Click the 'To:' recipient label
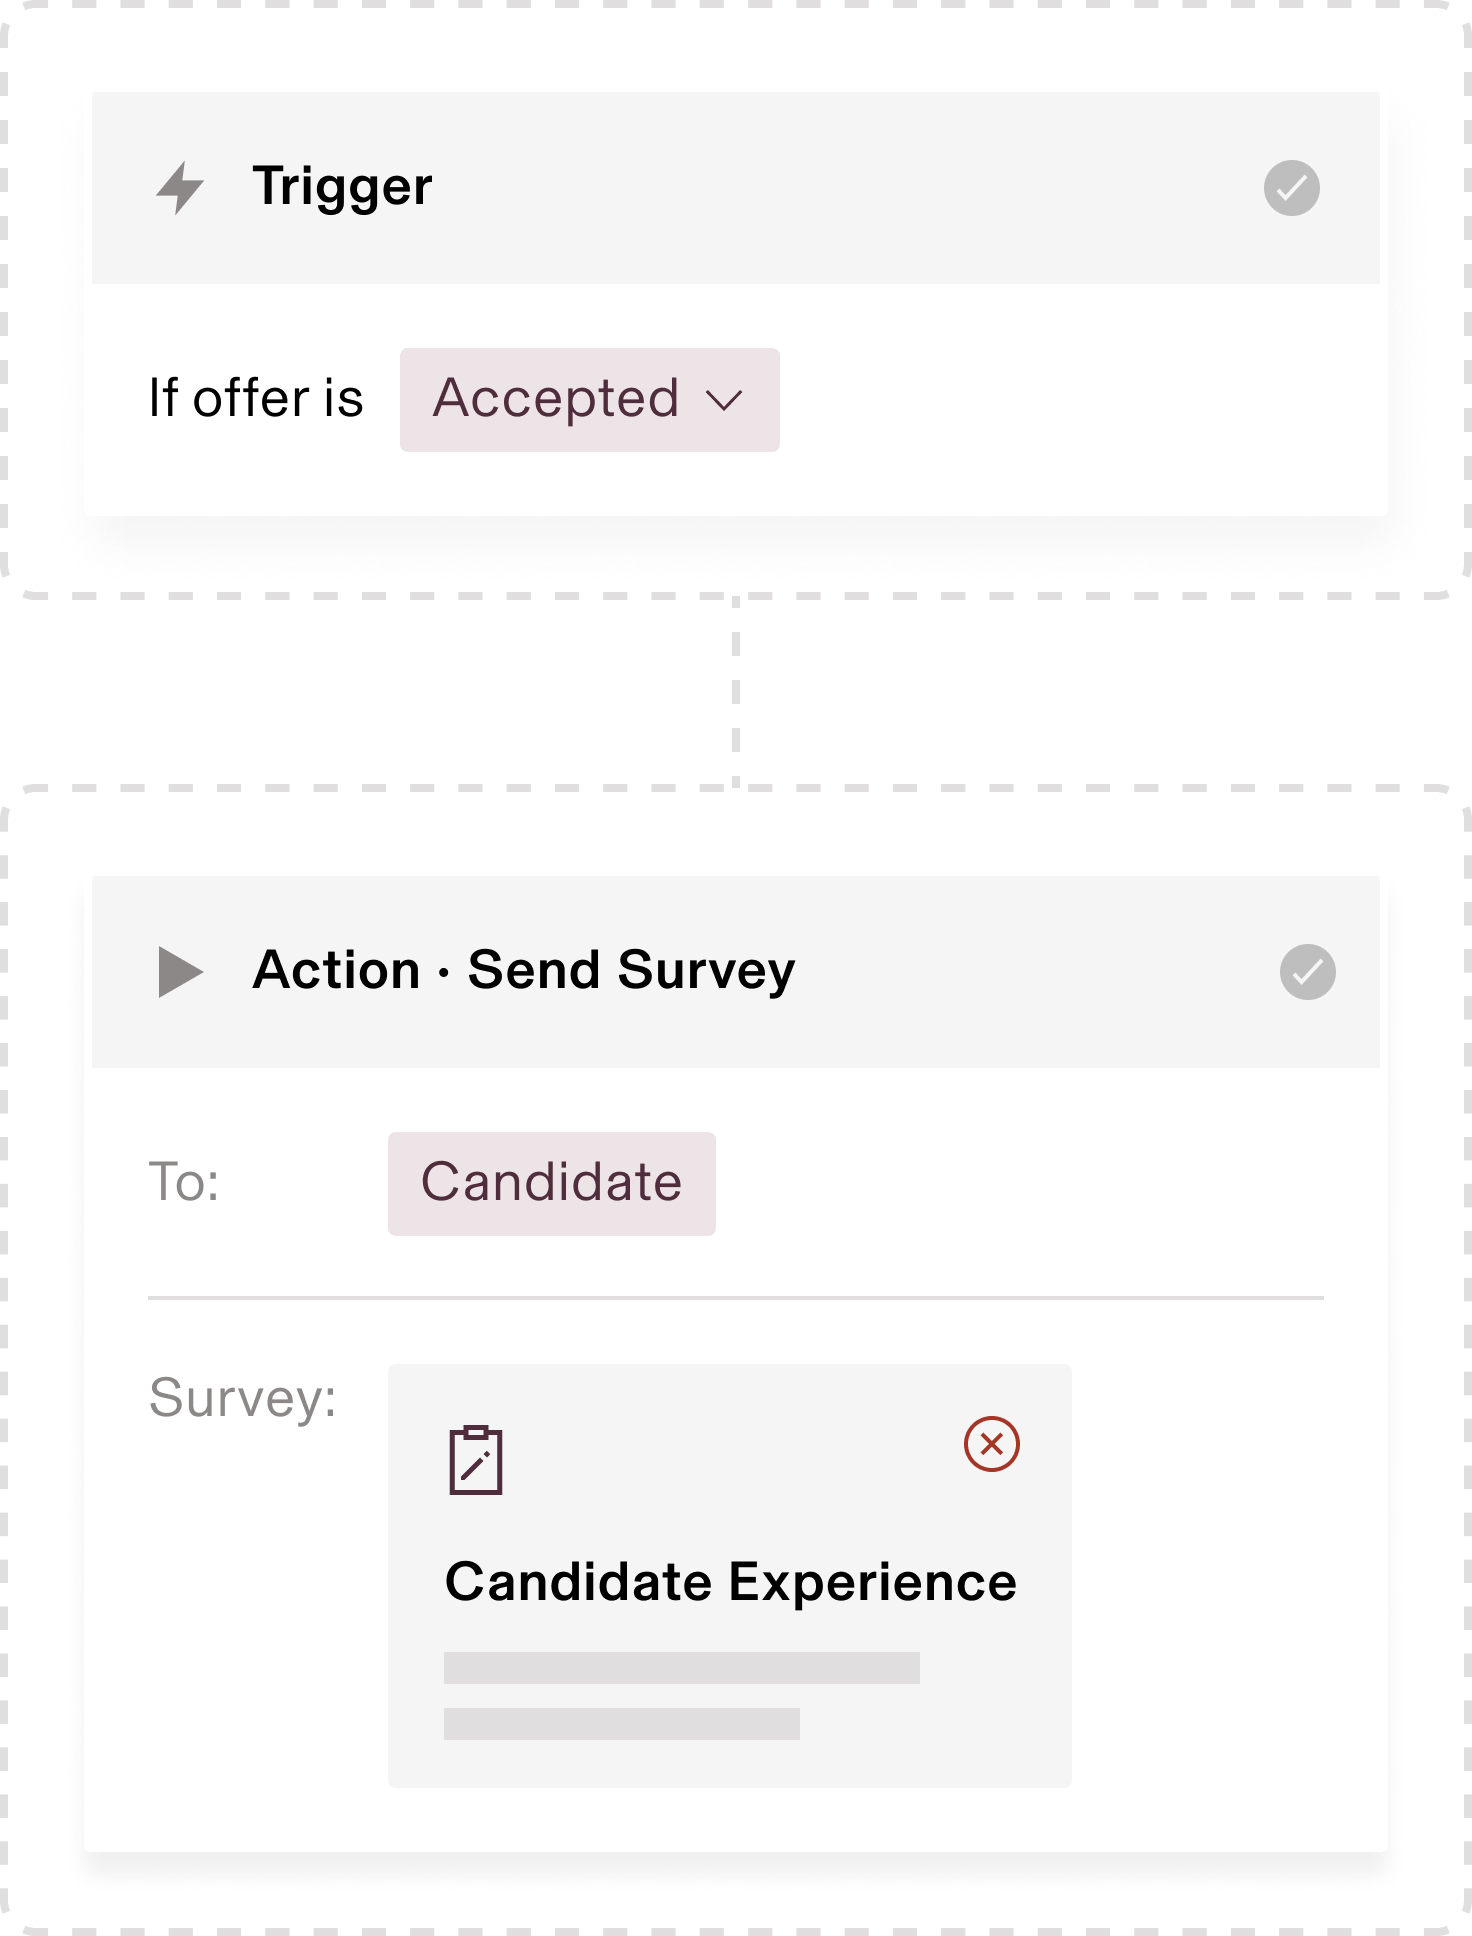The image size is (1472, 1936). point(184,1183)
